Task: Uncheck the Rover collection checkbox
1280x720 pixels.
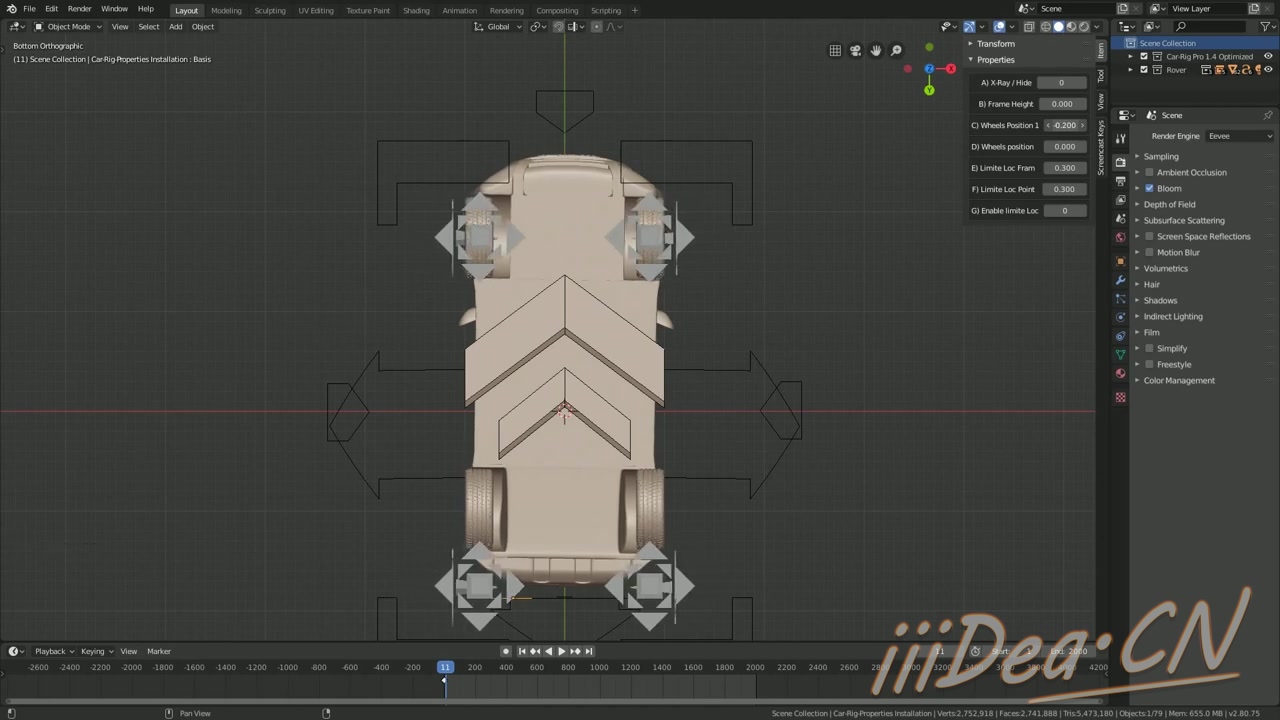Action: point(1144,70)
